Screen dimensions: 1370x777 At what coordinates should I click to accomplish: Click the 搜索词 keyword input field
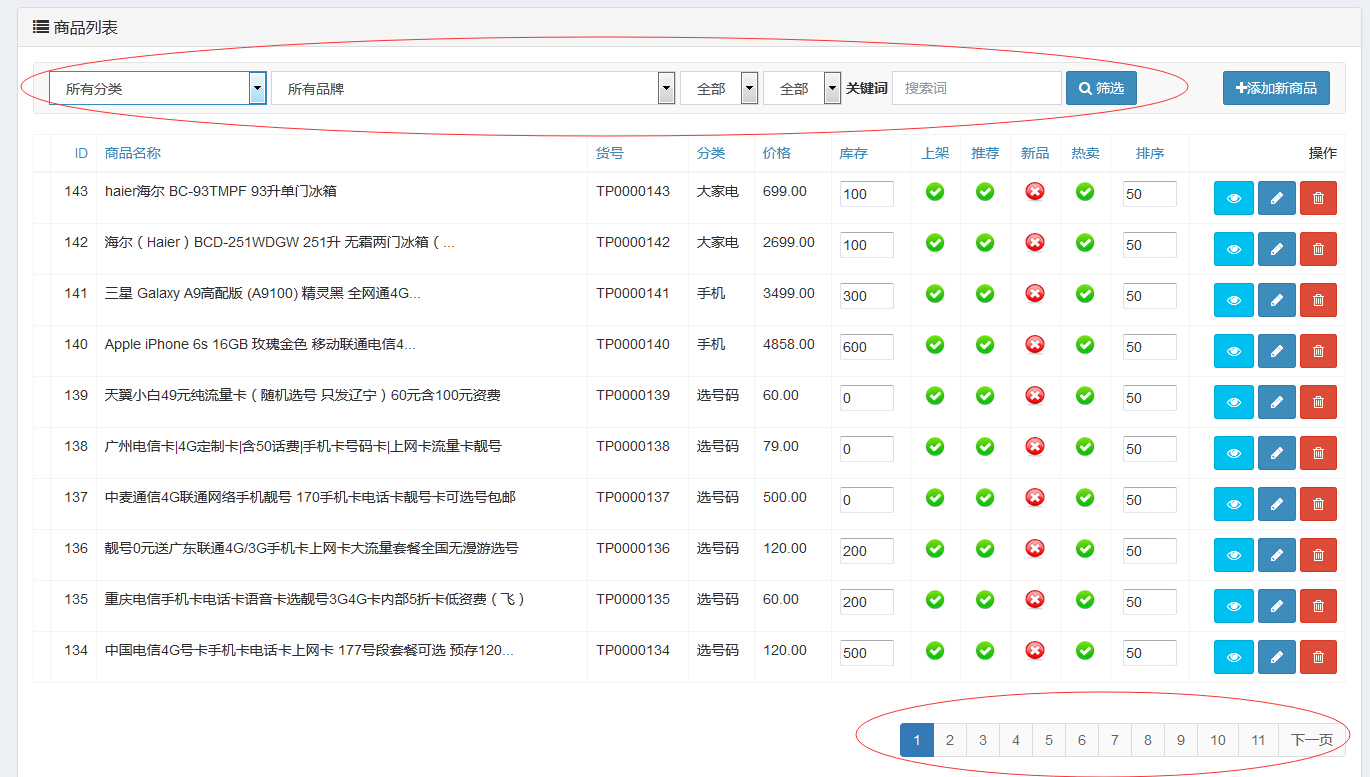pyautogui.click(x=976, y=88)
